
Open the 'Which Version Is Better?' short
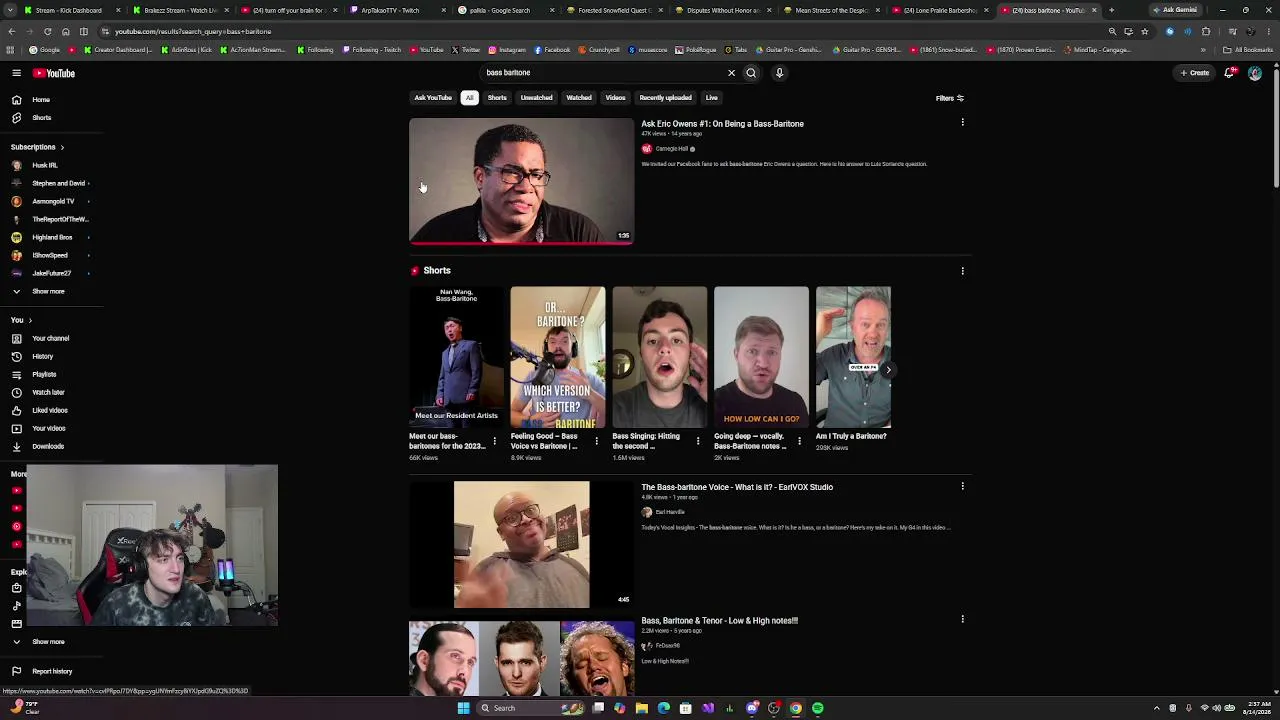(558, 358)
